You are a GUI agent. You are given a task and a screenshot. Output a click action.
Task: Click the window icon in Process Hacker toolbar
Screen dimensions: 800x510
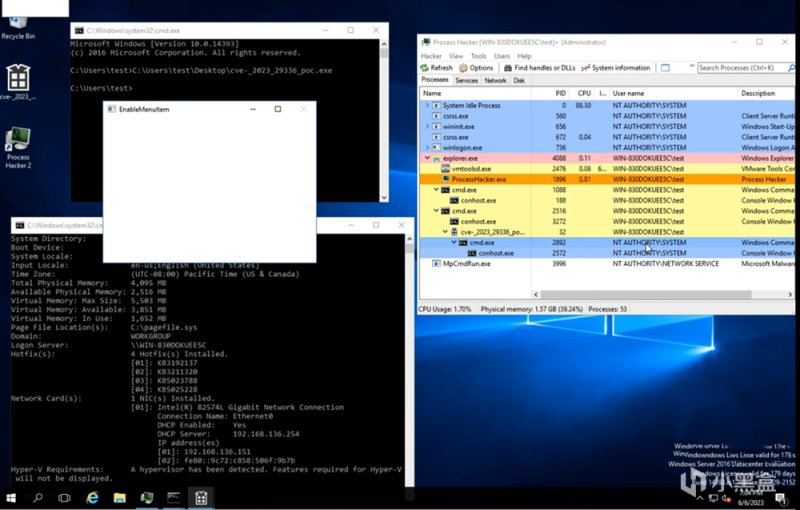click(665, 68)
